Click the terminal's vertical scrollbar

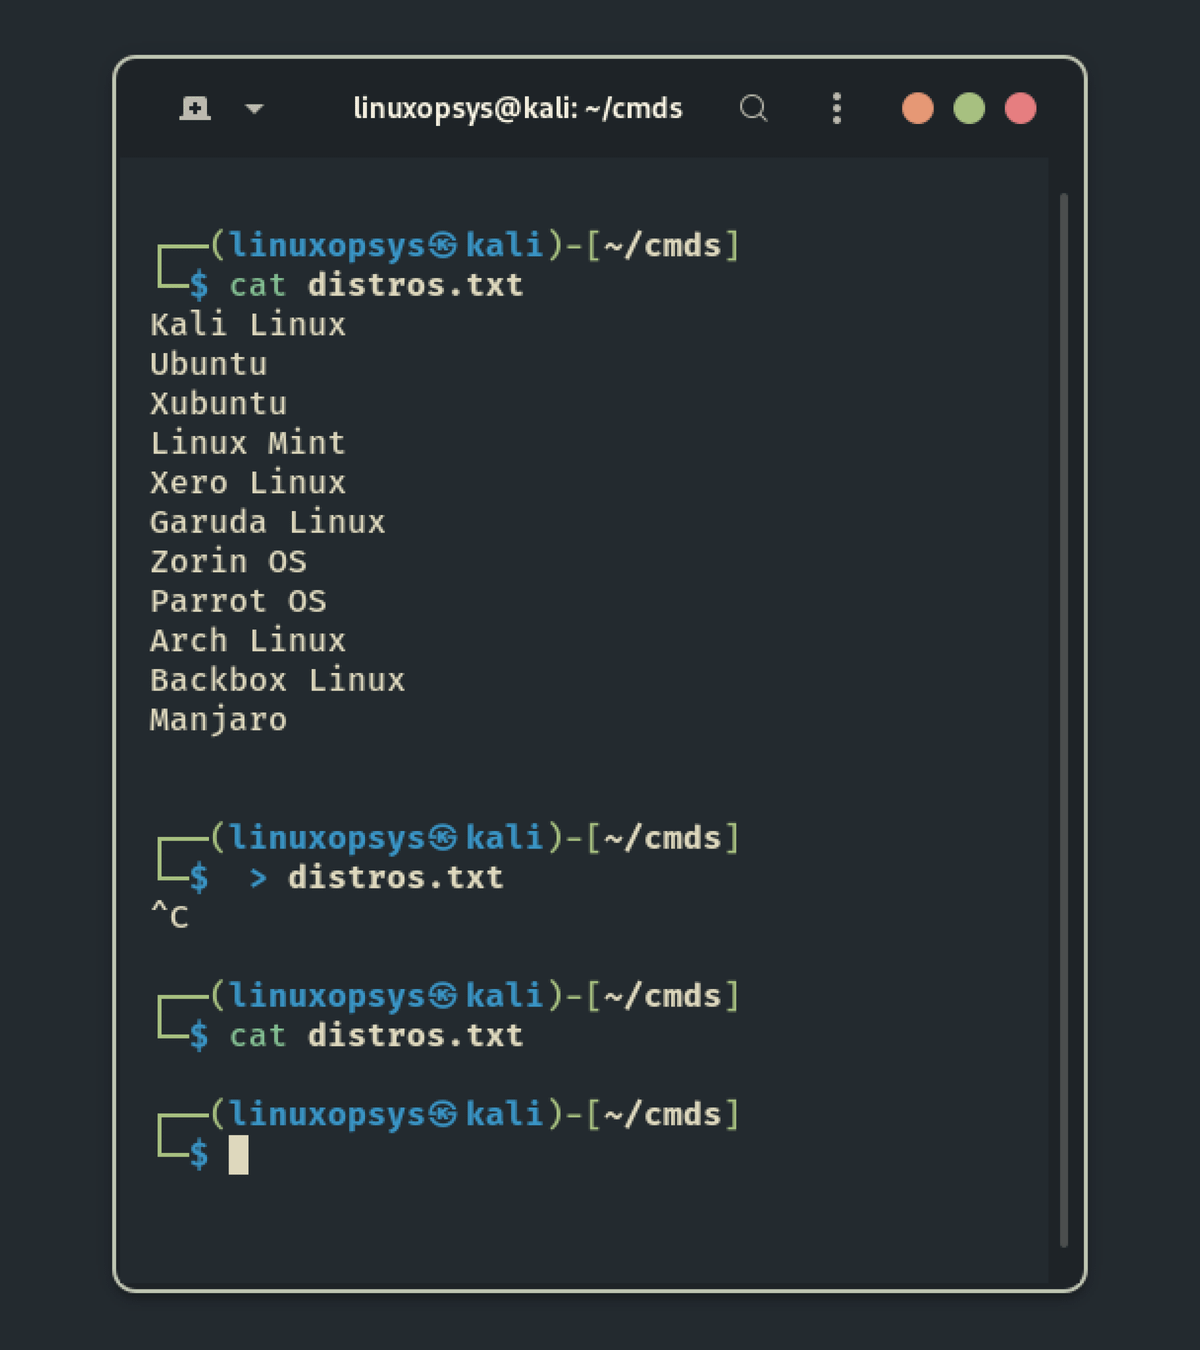pos(1063,720)
